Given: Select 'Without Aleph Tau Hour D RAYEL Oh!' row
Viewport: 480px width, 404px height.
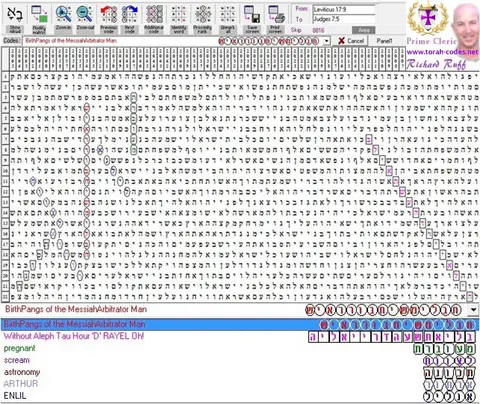Looking at the screenshot, I should [240, 336].
